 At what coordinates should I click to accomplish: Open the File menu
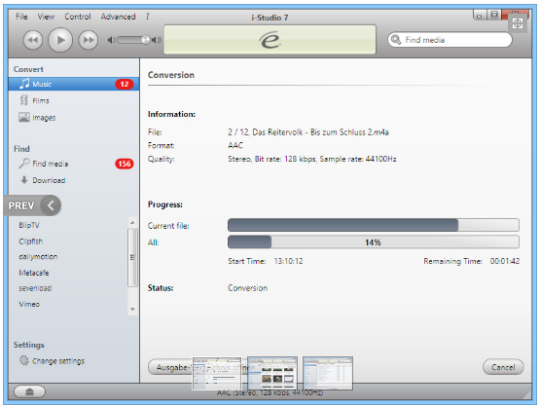coord(21,17)
